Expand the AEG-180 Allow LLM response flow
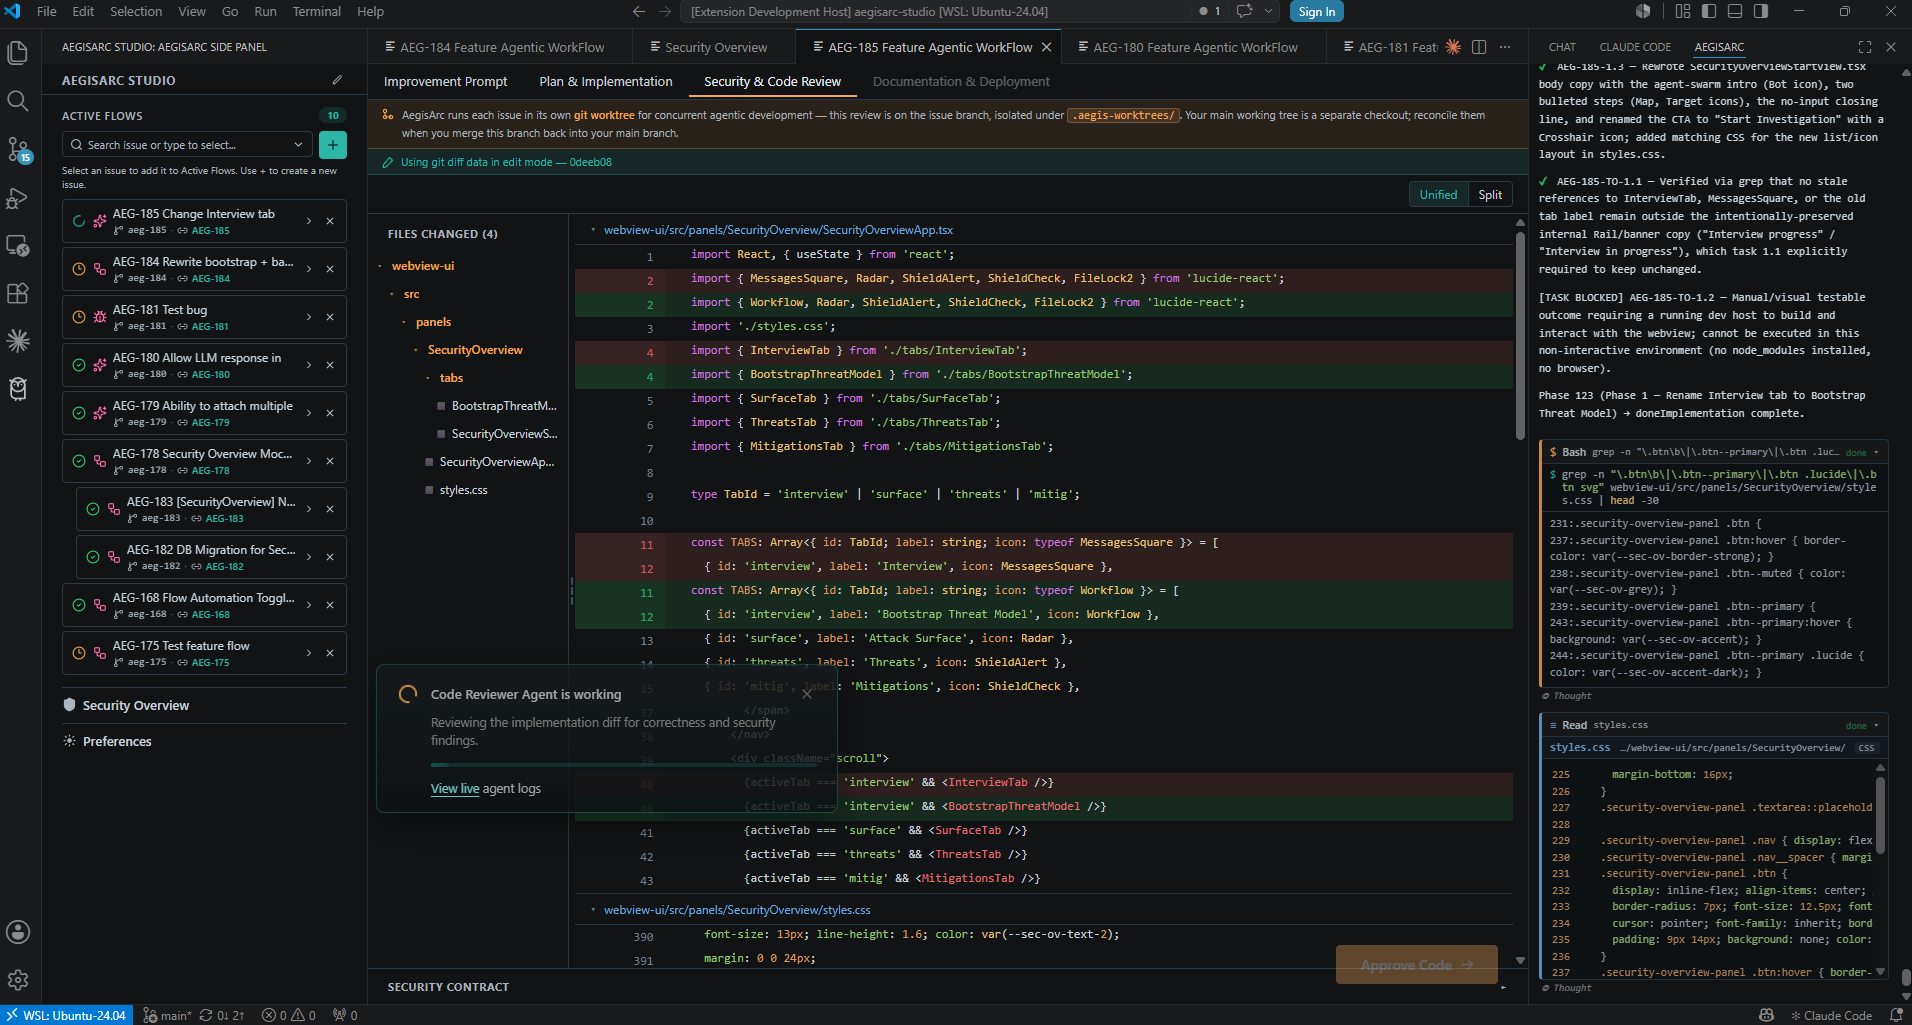1912x1025 pixels. [x=308, y=365]
